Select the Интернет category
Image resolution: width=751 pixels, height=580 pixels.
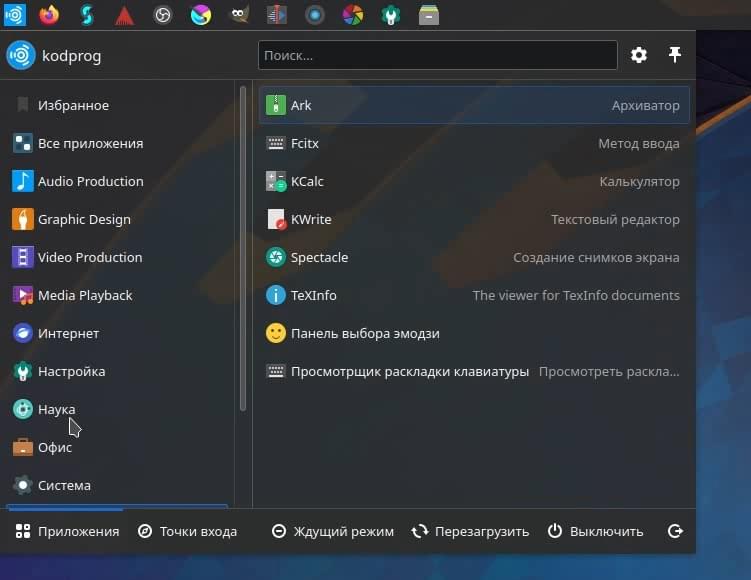coord(118,333)
